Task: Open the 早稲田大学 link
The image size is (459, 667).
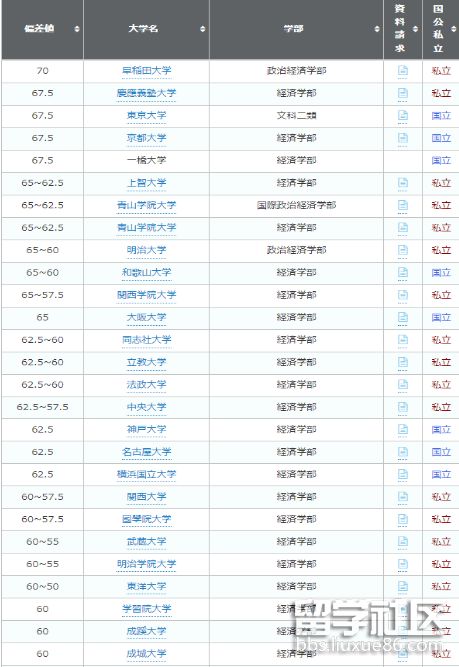Action: pos(146,71)
